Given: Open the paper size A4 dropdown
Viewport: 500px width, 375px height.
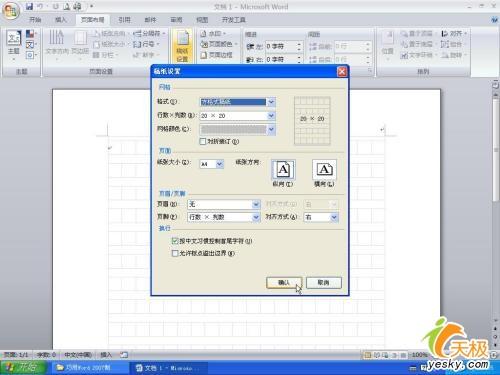Looking at the screenshot, I should (220, 164).
